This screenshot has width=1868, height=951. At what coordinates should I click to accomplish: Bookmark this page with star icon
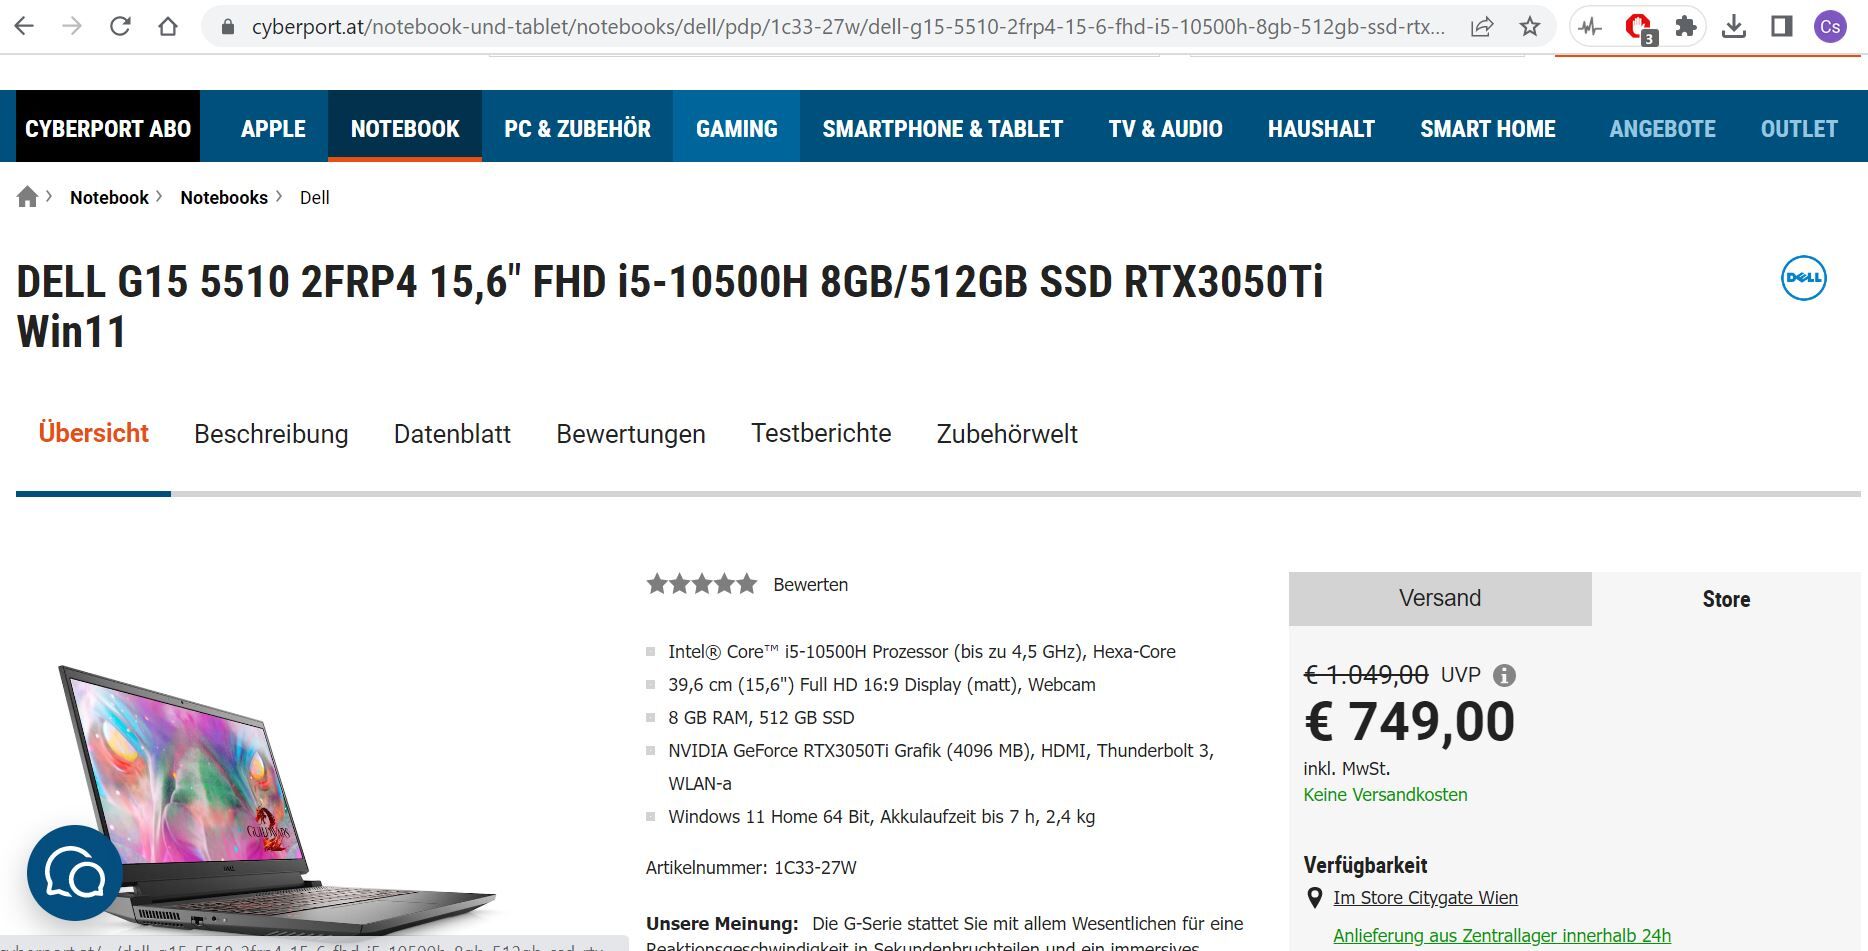click(x=1529, y=27)
